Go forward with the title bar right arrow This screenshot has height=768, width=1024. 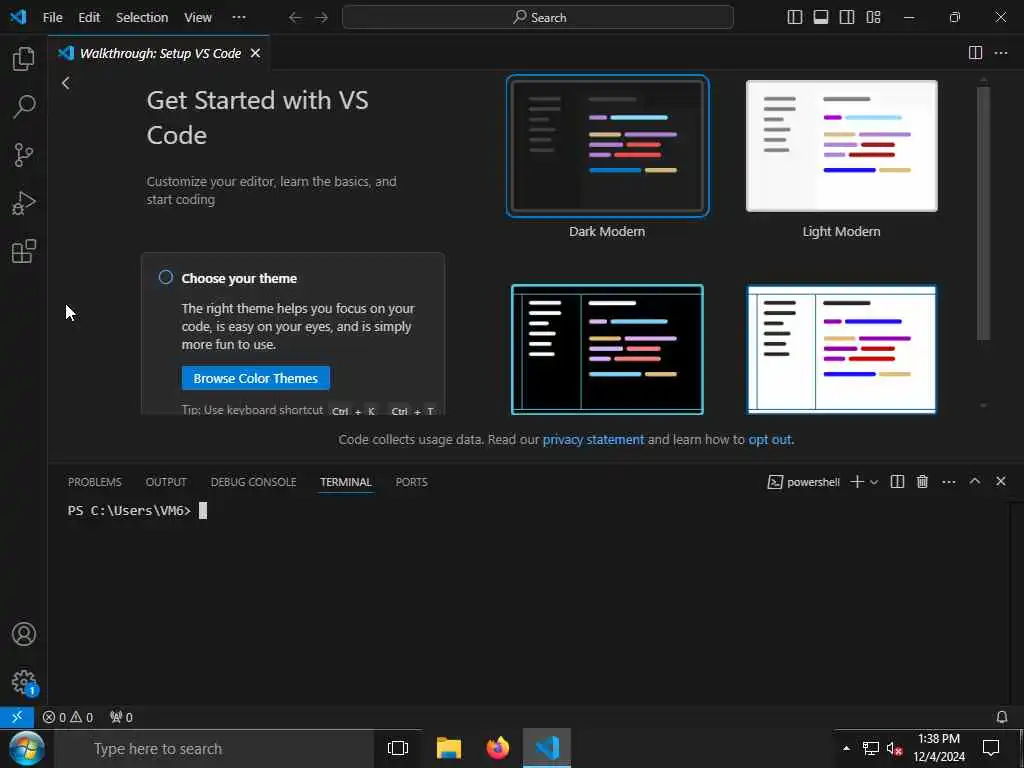pyautogui.click(x=321, y=18)
